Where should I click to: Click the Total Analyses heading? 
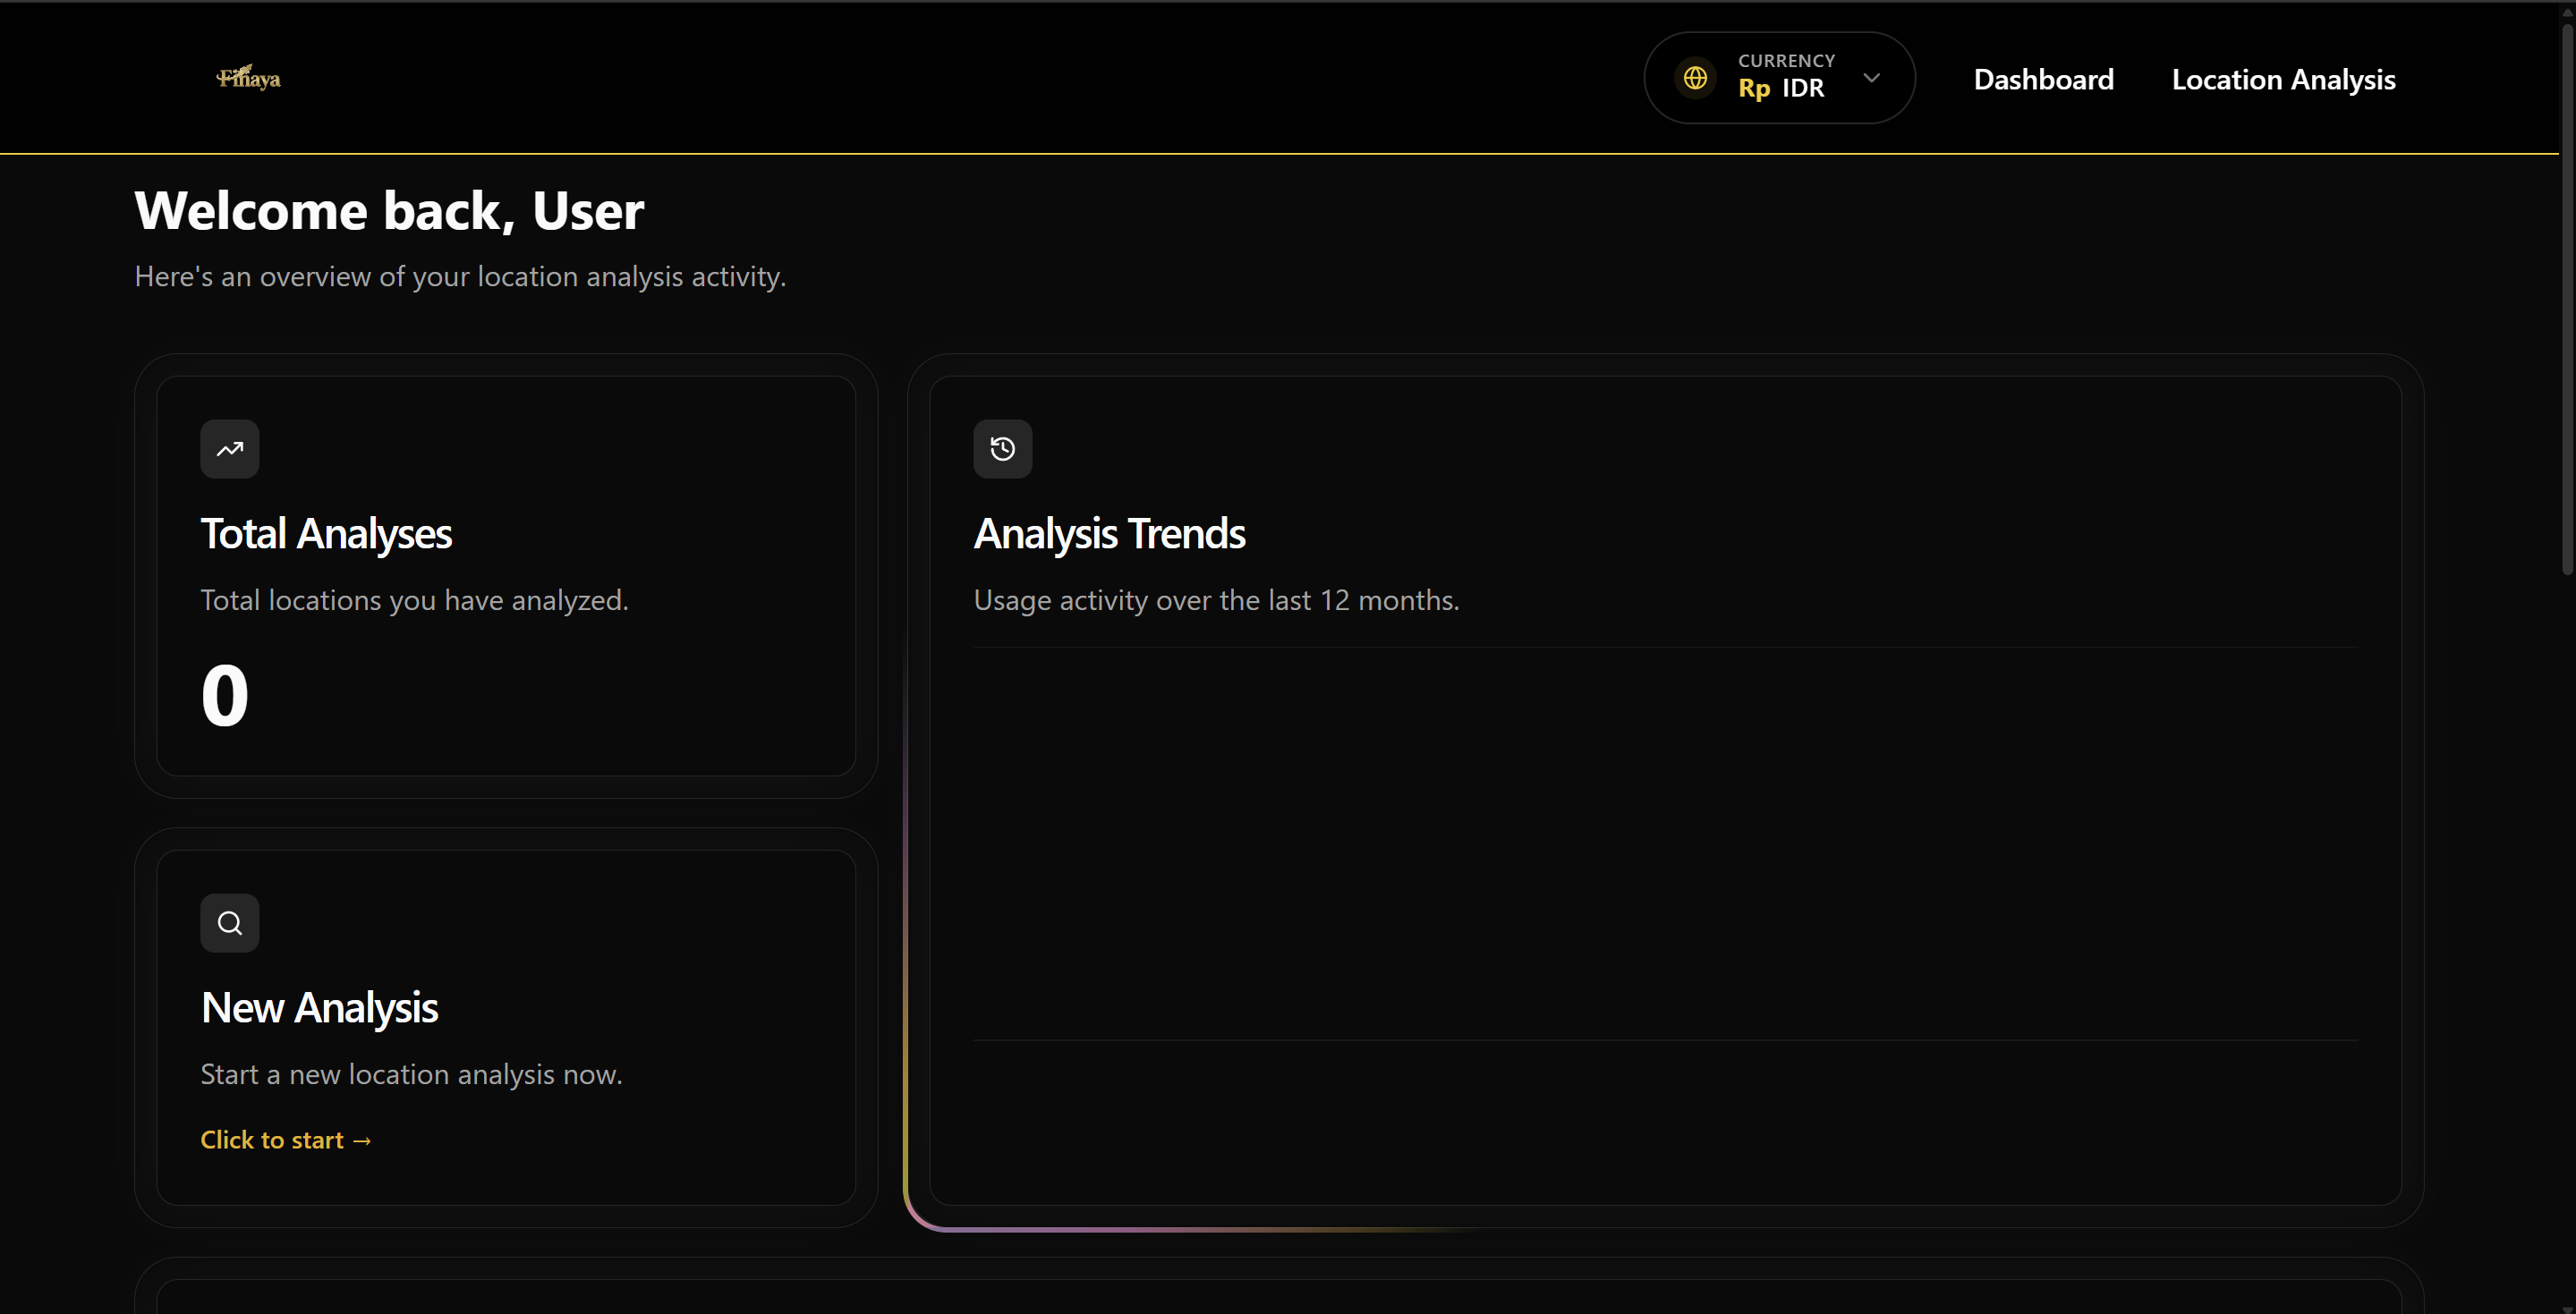(x=326, y=533)
